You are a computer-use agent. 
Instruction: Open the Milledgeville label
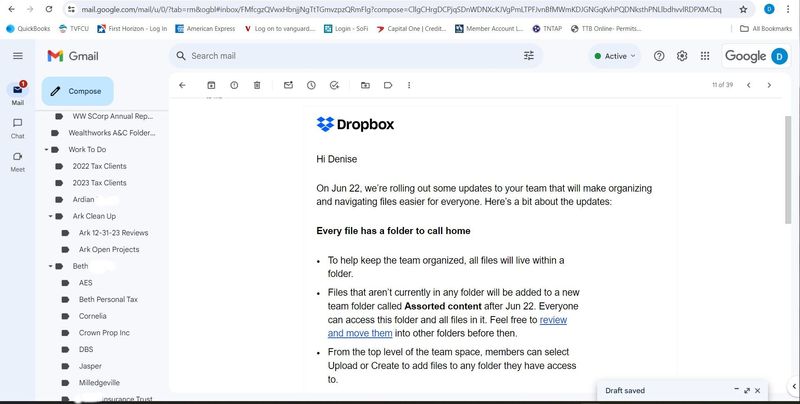[99, 383]
